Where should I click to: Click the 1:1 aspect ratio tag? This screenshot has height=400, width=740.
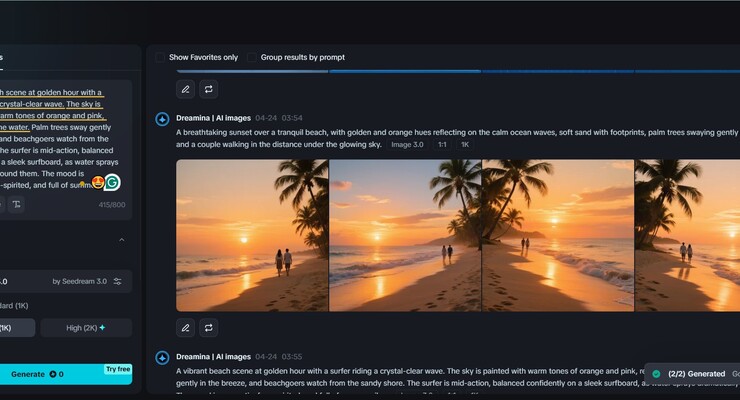[x=441, y=145]
